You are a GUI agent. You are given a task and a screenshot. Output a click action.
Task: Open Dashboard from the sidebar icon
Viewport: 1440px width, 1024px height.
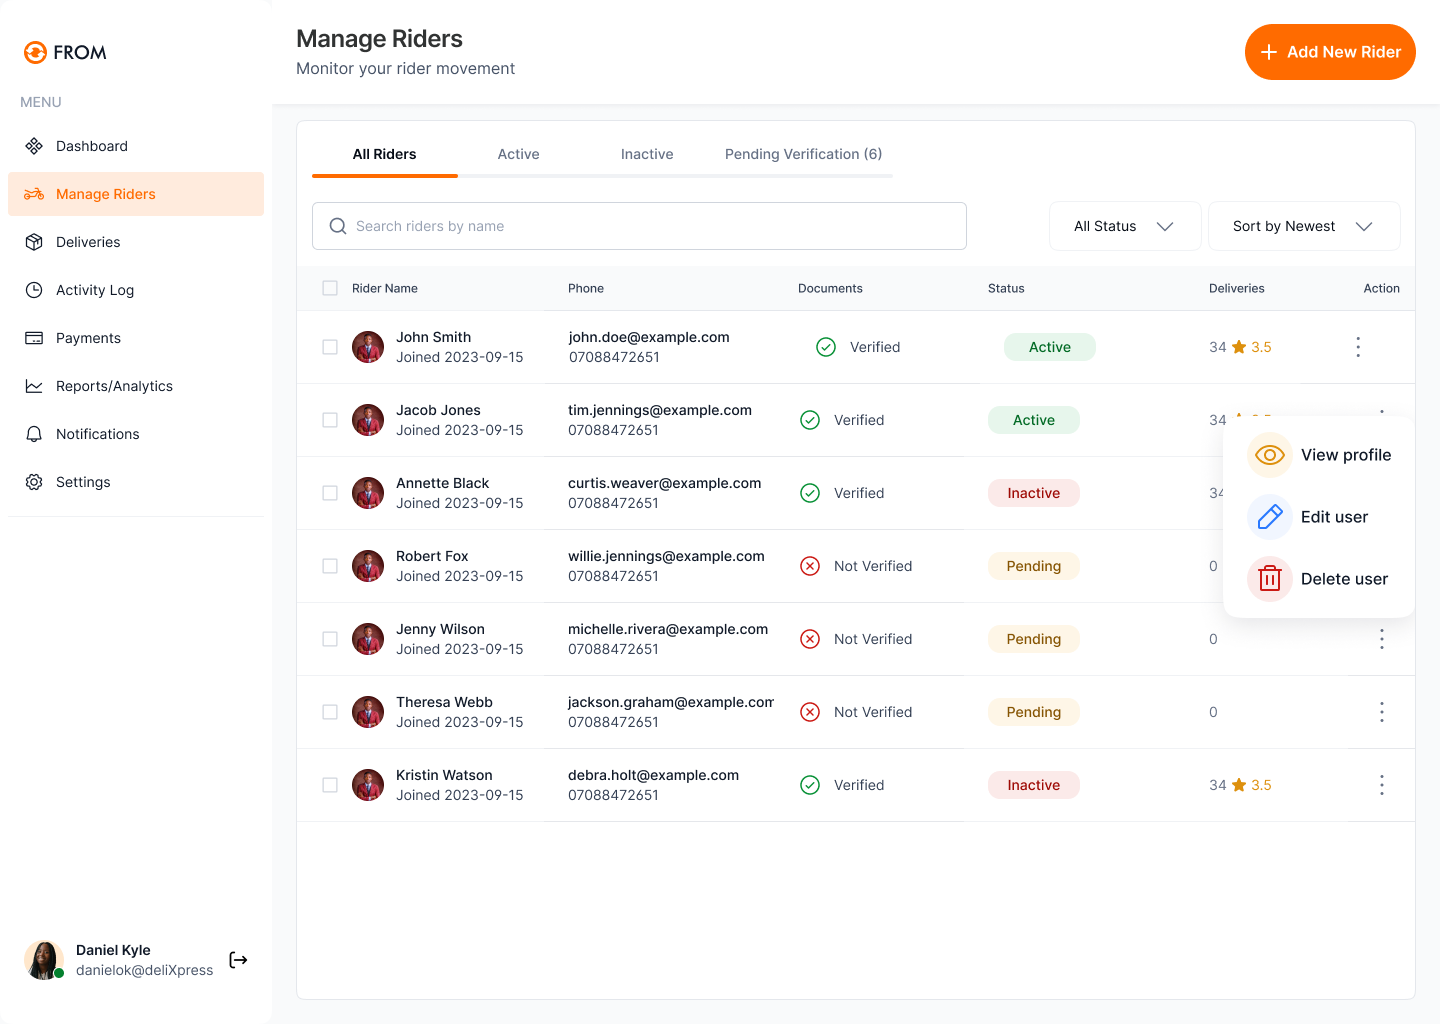point(34,146)
